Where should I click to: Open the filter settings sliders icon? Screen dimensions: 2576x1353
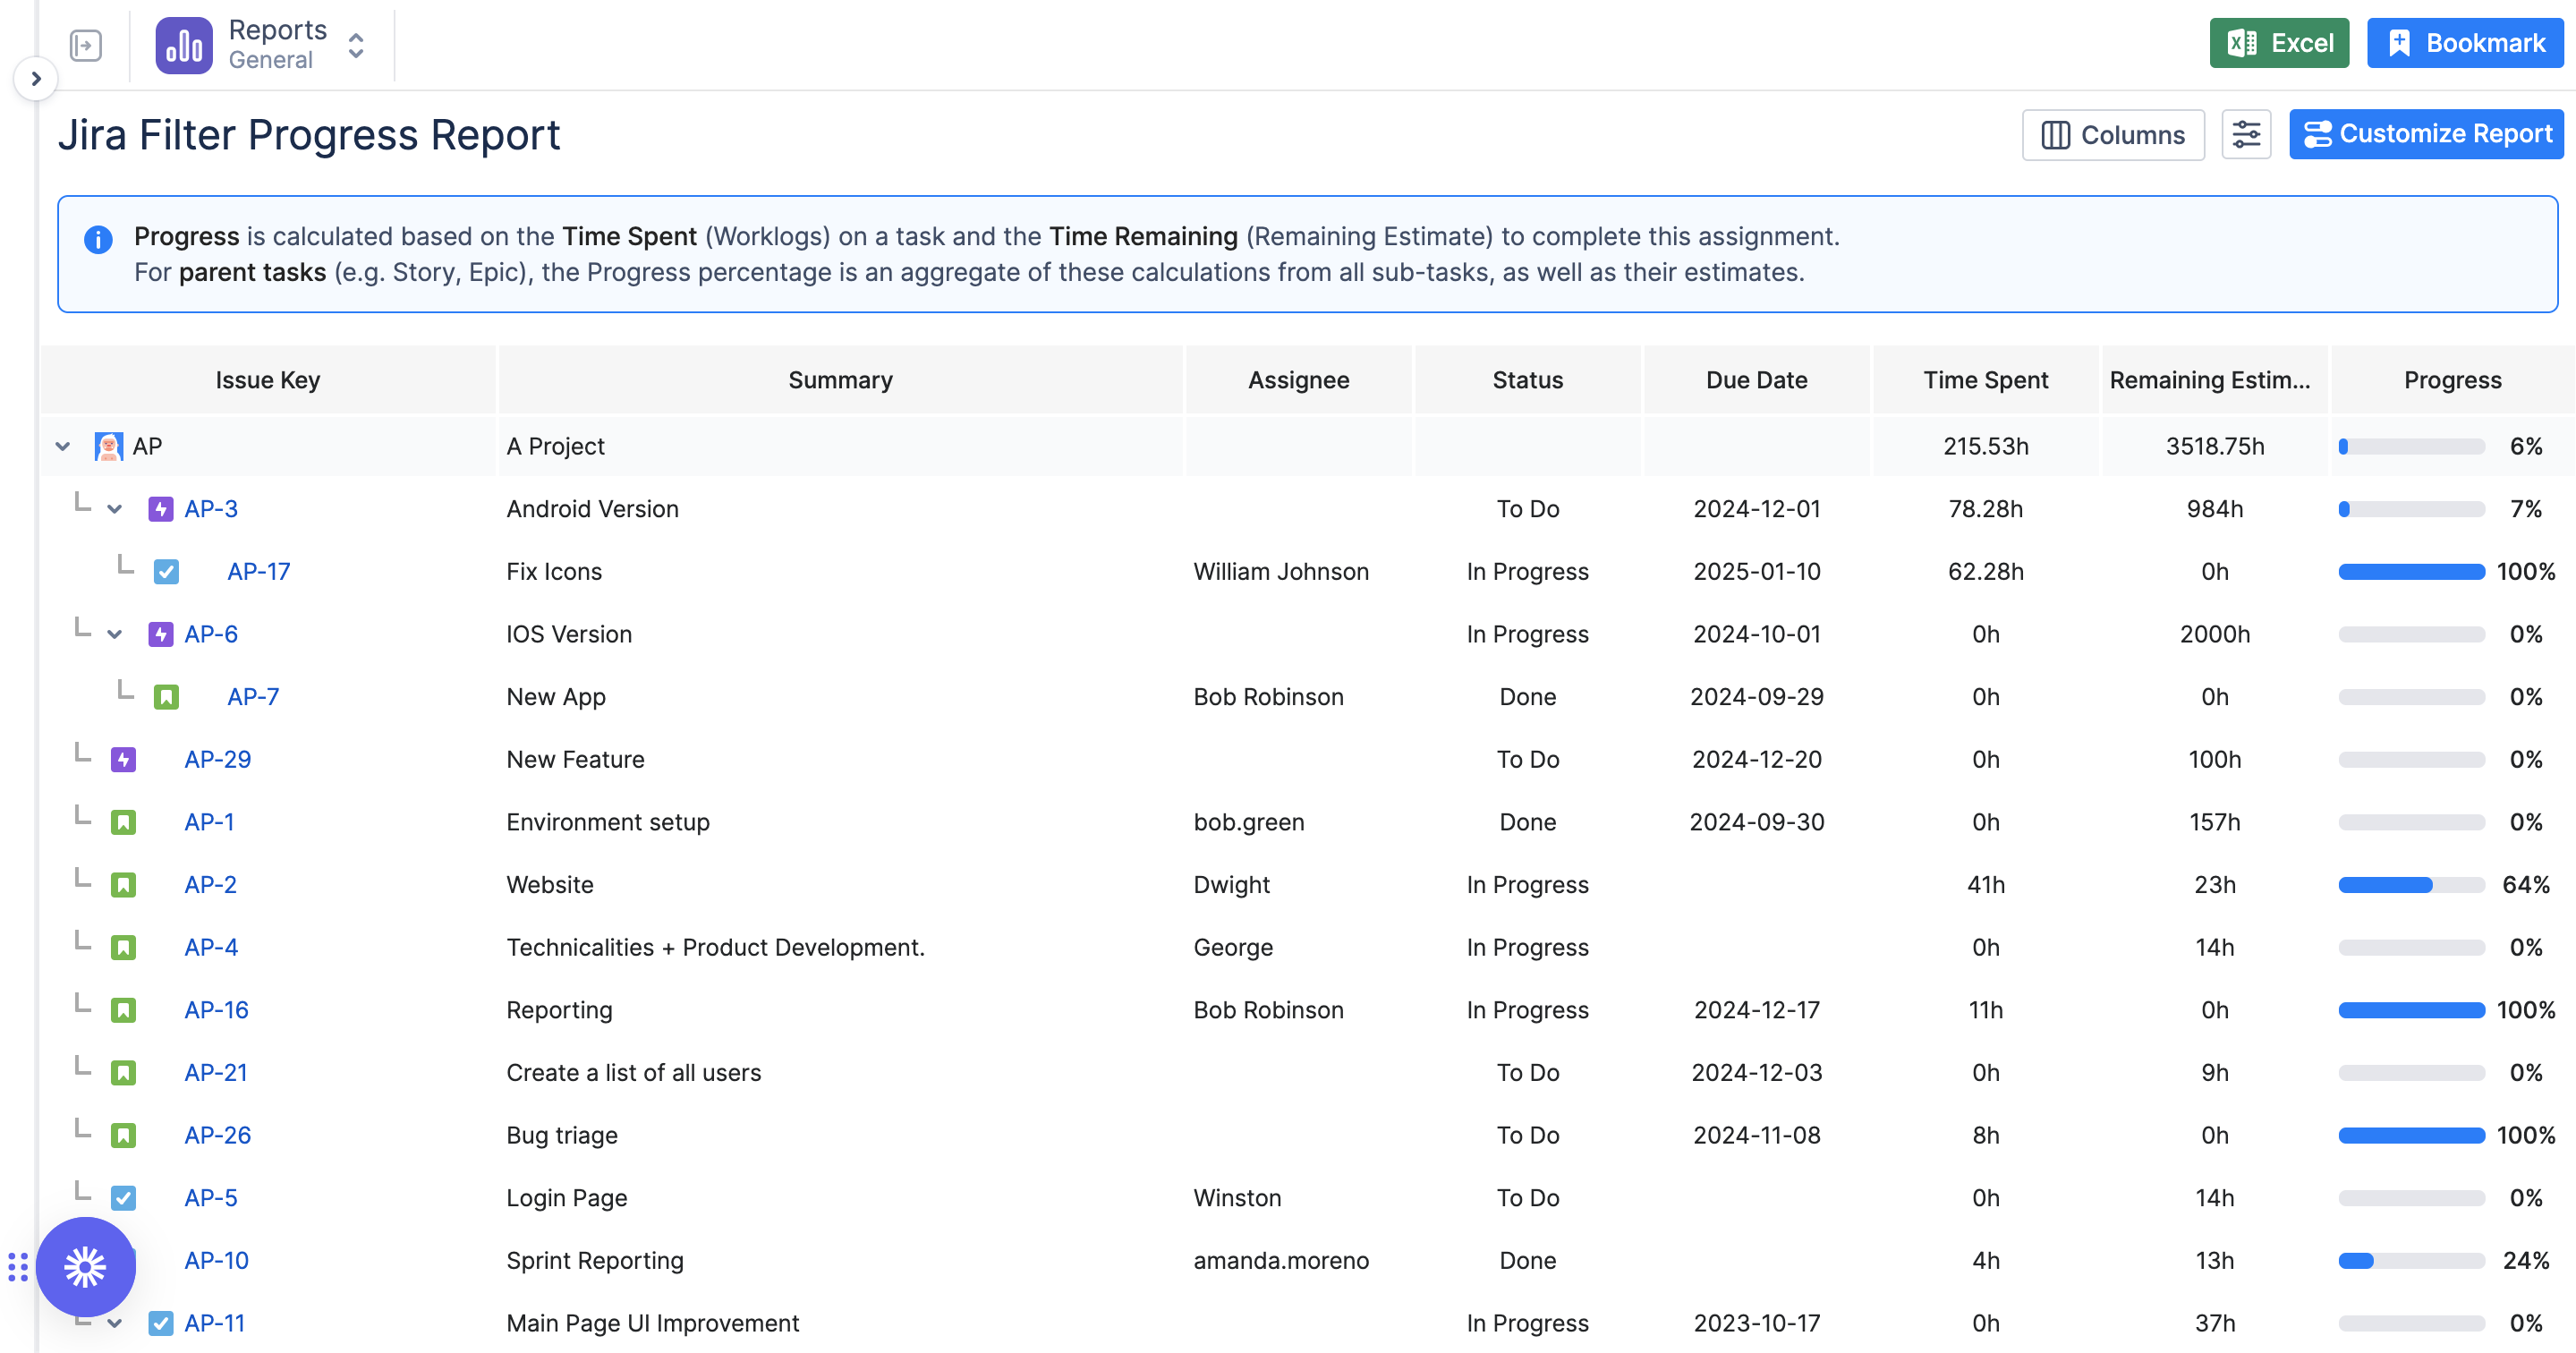[x=2246, y=135]
